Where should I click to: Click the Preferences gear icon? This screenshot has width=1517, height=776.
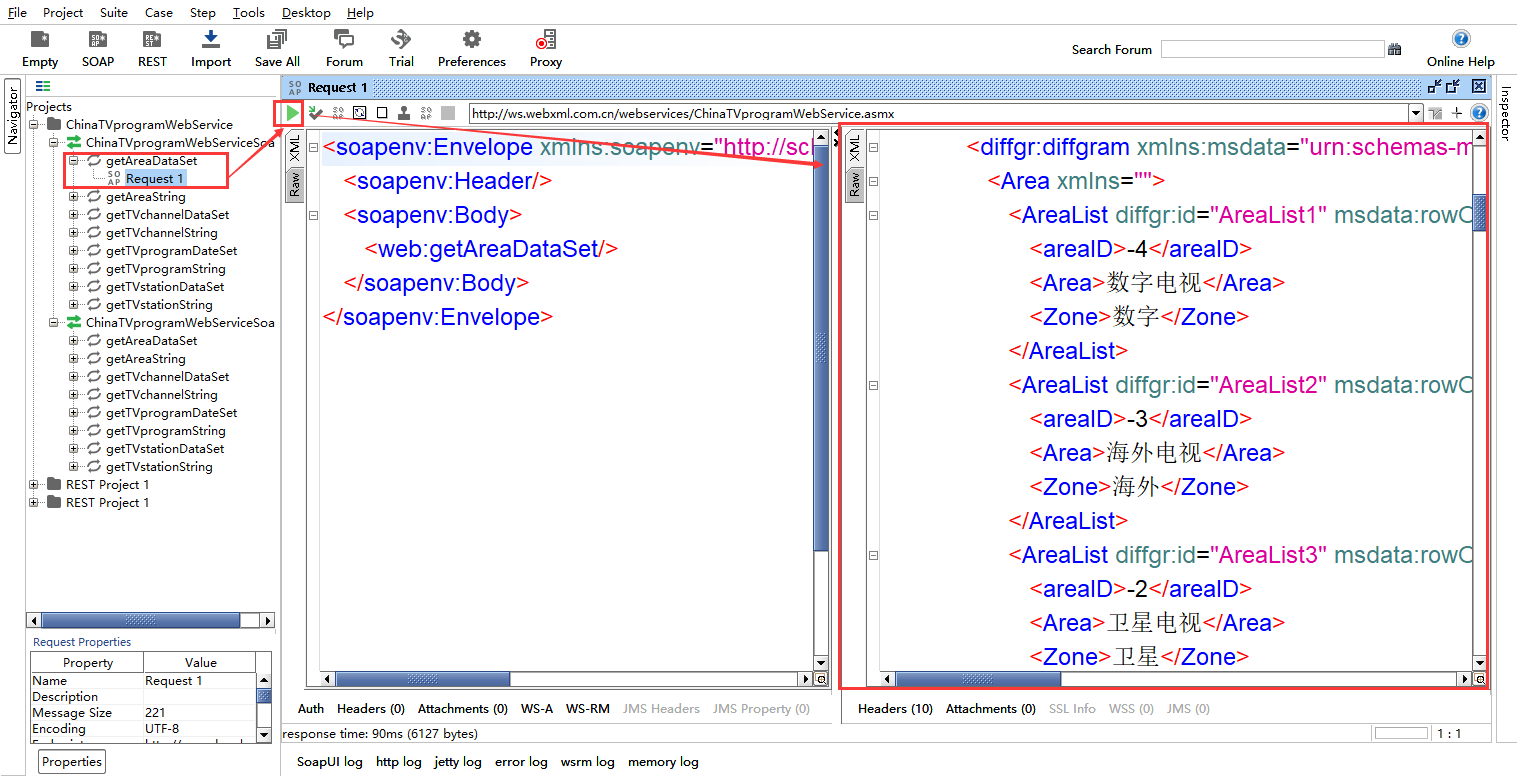point(471,40)
